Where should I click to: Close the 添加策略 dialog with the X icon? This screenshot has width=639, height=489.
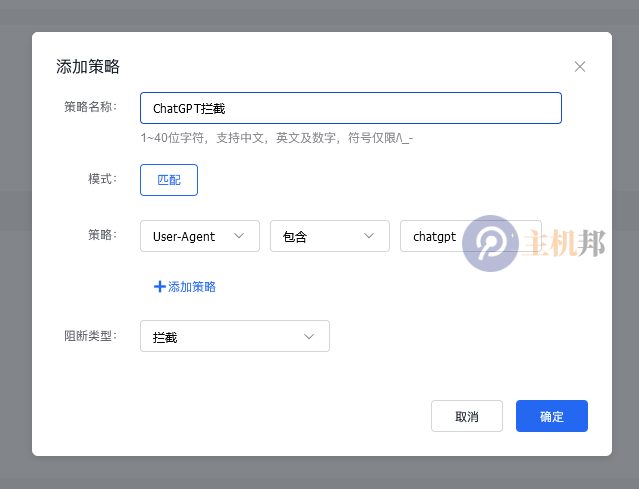580,66
